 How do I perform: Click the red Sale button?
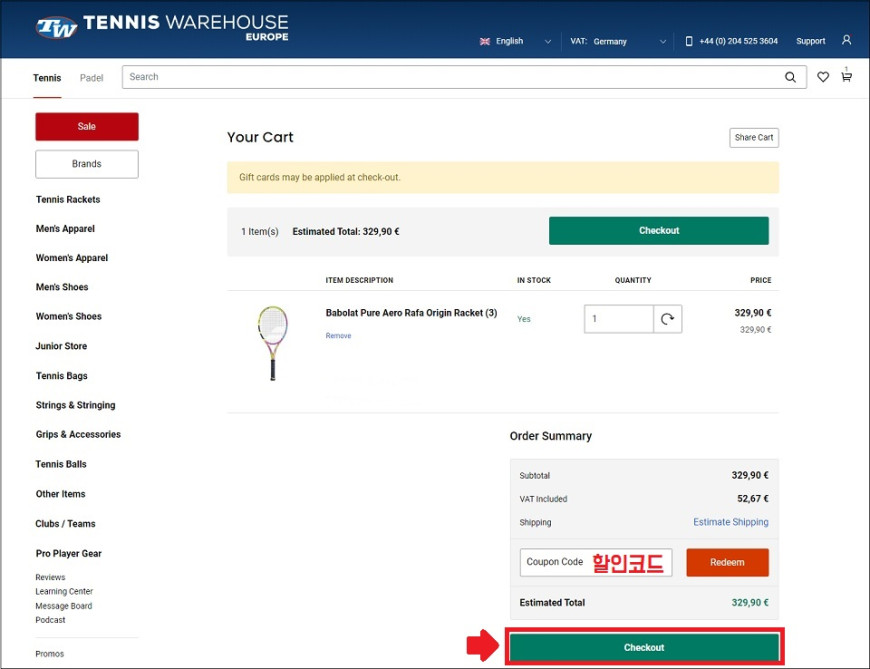(x=87, y=126)
